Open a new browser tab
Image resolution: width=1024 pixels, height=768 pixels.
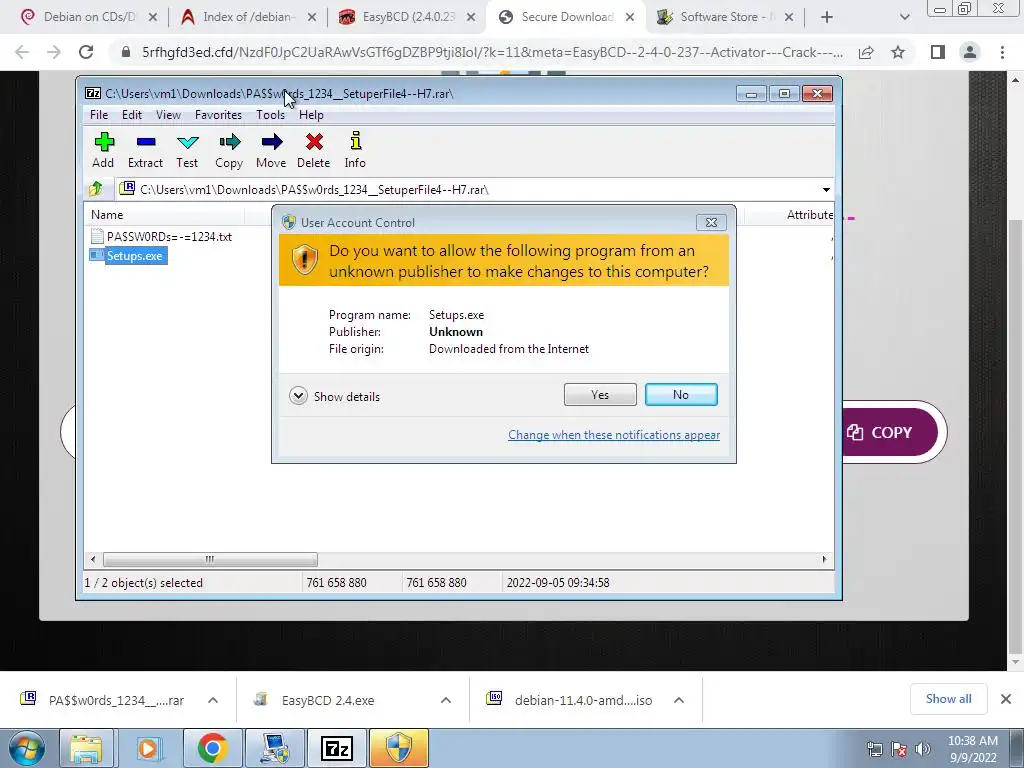tap(827, 17)
